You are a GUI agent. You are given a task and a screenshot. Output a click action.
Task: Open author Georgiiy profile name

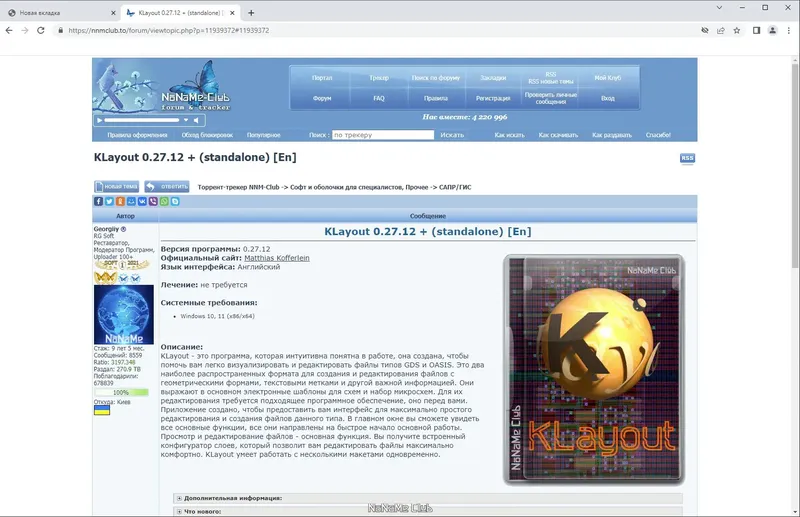pyautogui.click(x=106, y=229)
